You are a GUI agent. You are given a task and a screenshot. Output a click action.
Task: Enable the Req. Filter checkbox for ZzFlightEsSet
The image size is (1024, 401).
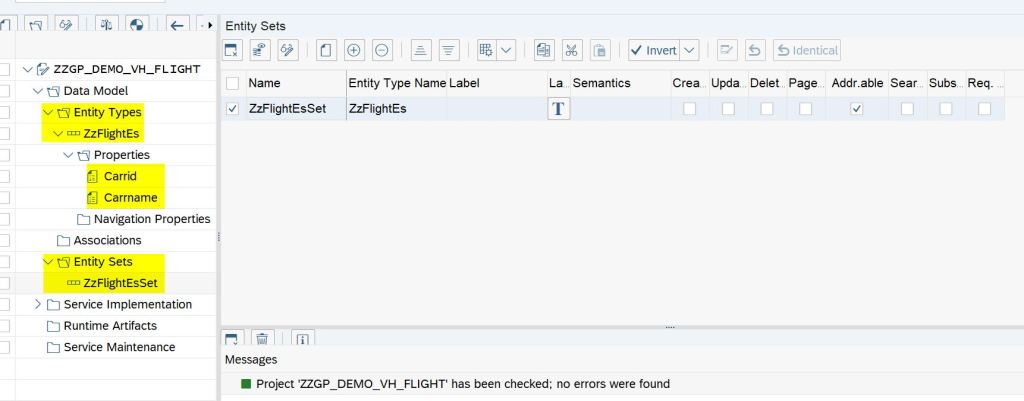pyautogui.click(x=984, y=109)
